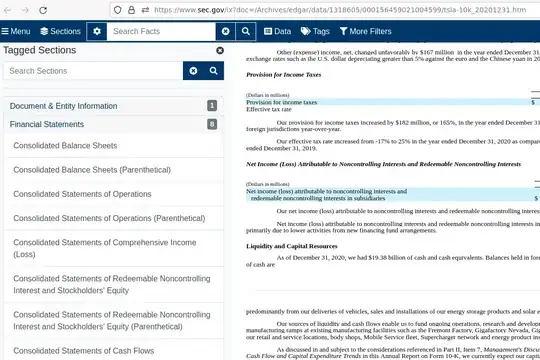540x360 pixels.
Task: Open search settings gear icon
Action: [97, 31]
